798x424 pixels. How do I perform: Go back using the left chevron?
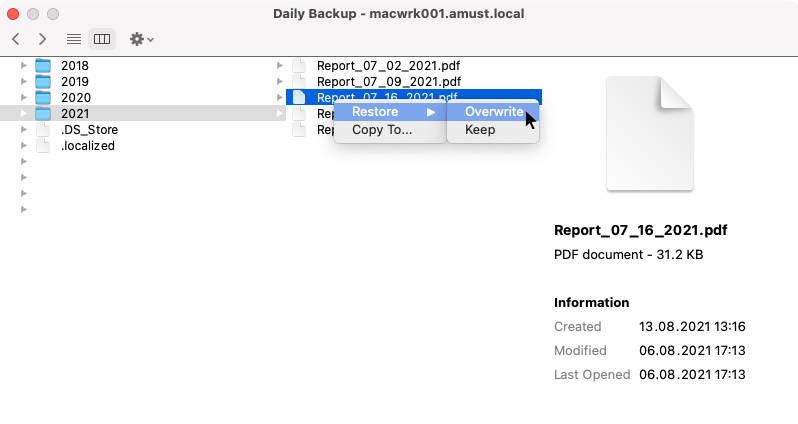point(17,39)
